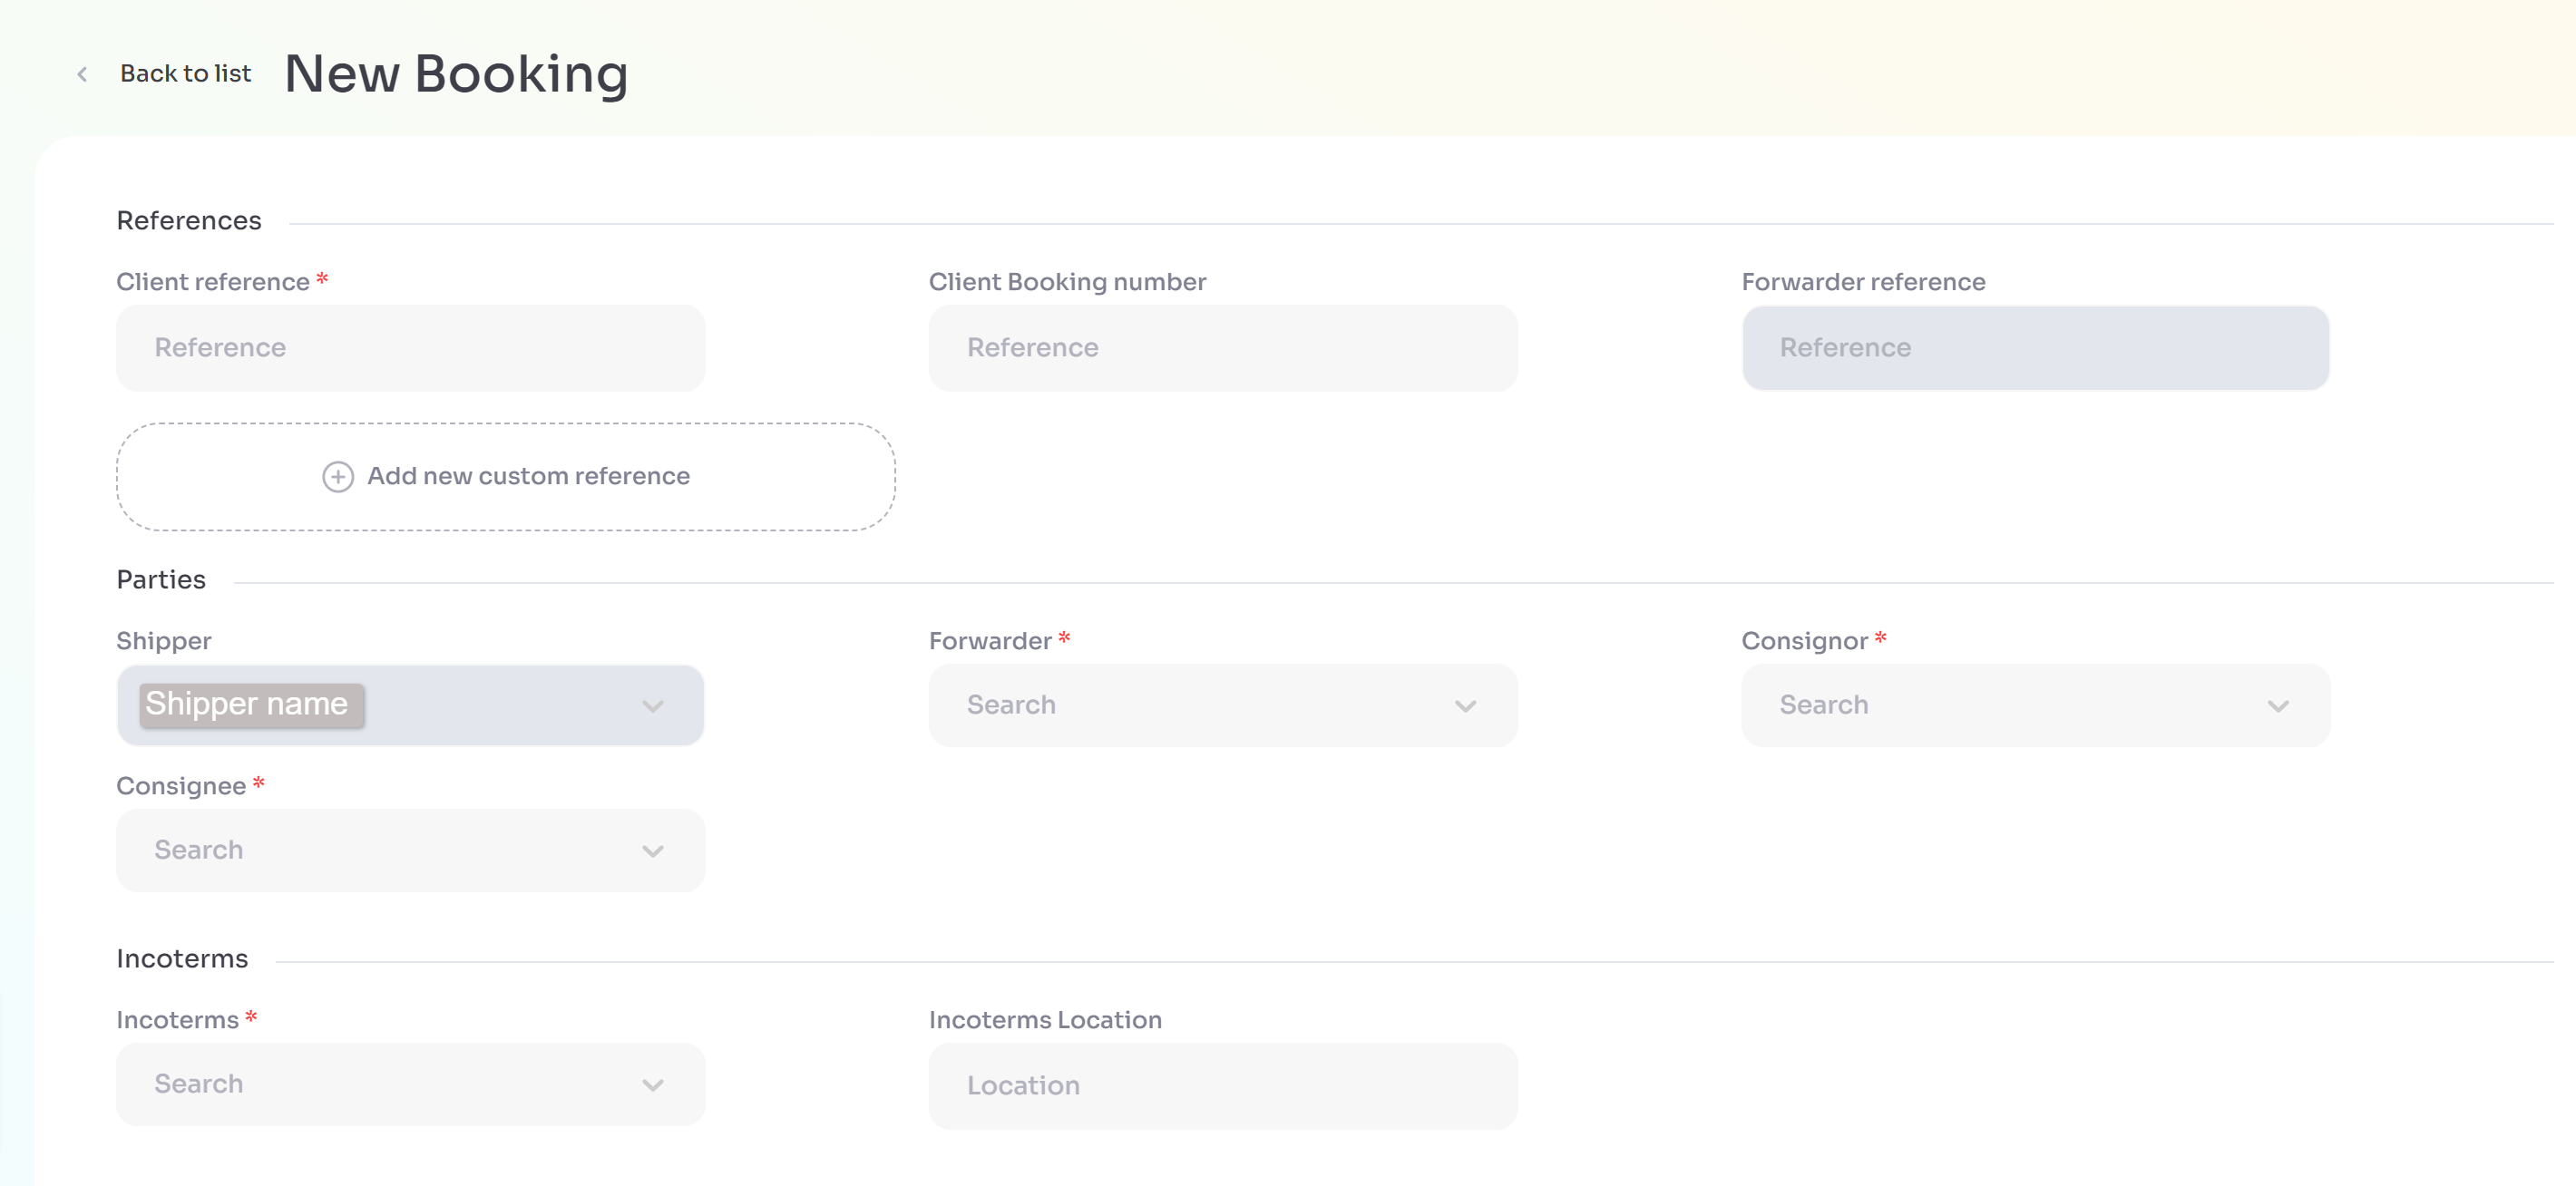Click the chevron on the Consignee search box
2576x1186 pixels.
point(653,851)
